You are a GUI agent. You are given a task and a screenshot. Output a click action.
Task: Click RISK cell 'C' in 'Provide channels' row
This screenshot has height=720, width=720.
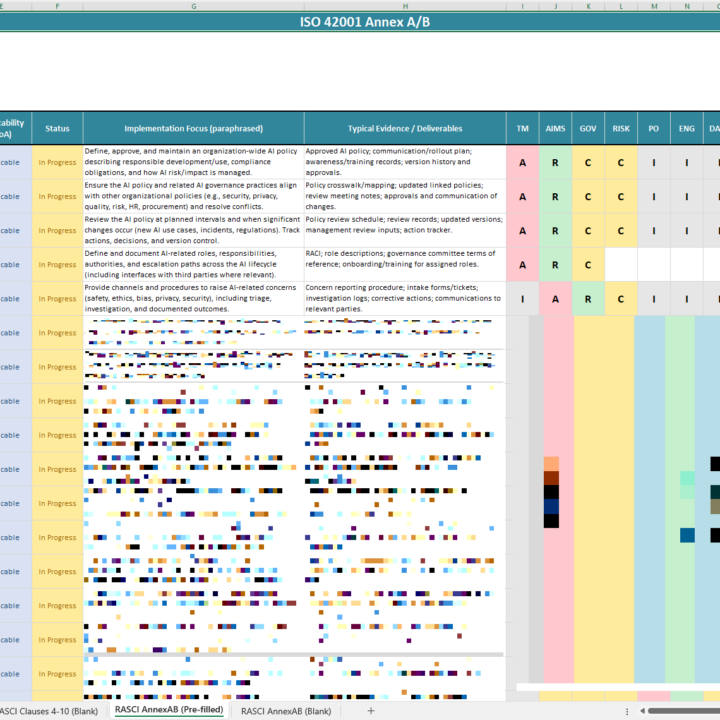[621, 299]
